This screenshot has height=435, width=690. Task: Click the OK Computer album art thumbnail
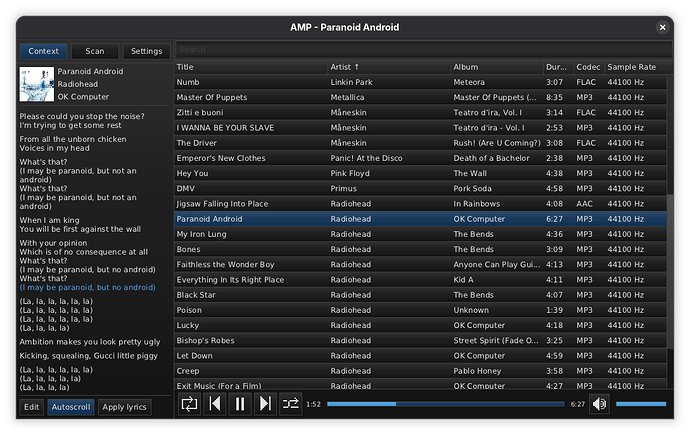click(x=37, y=84)
